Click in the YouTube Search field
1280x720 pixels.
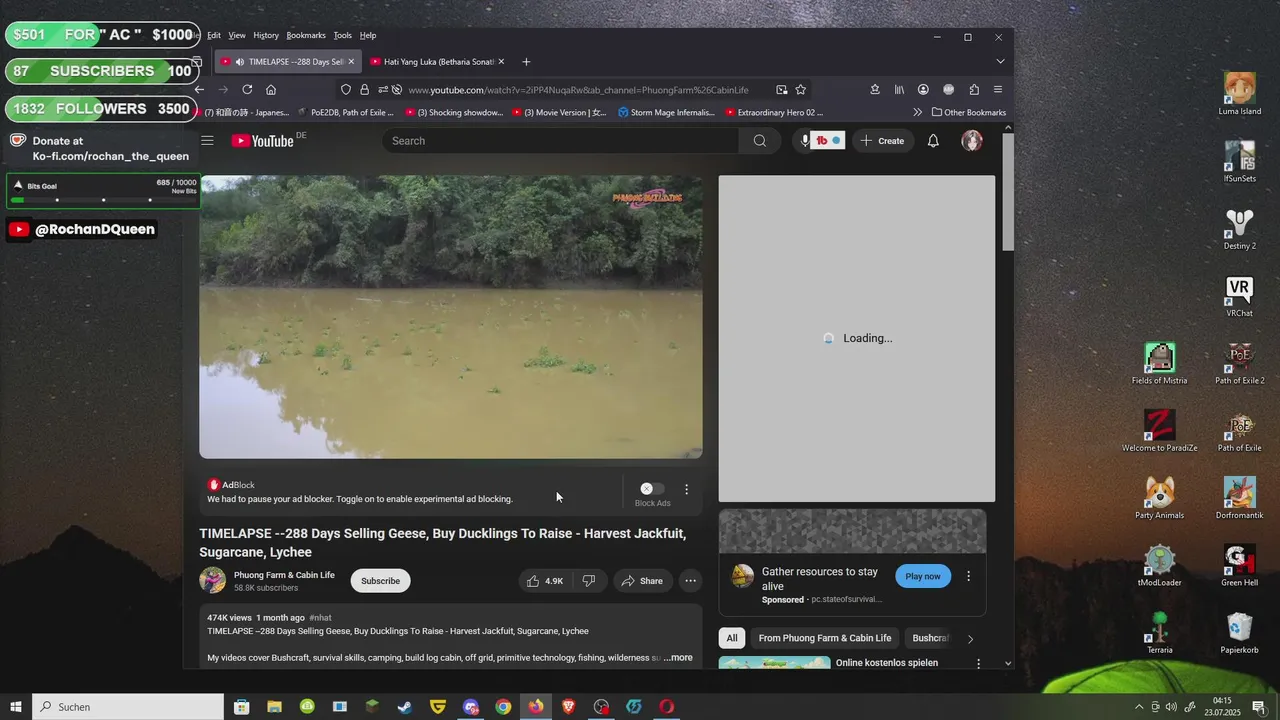[x=560, y=141]
